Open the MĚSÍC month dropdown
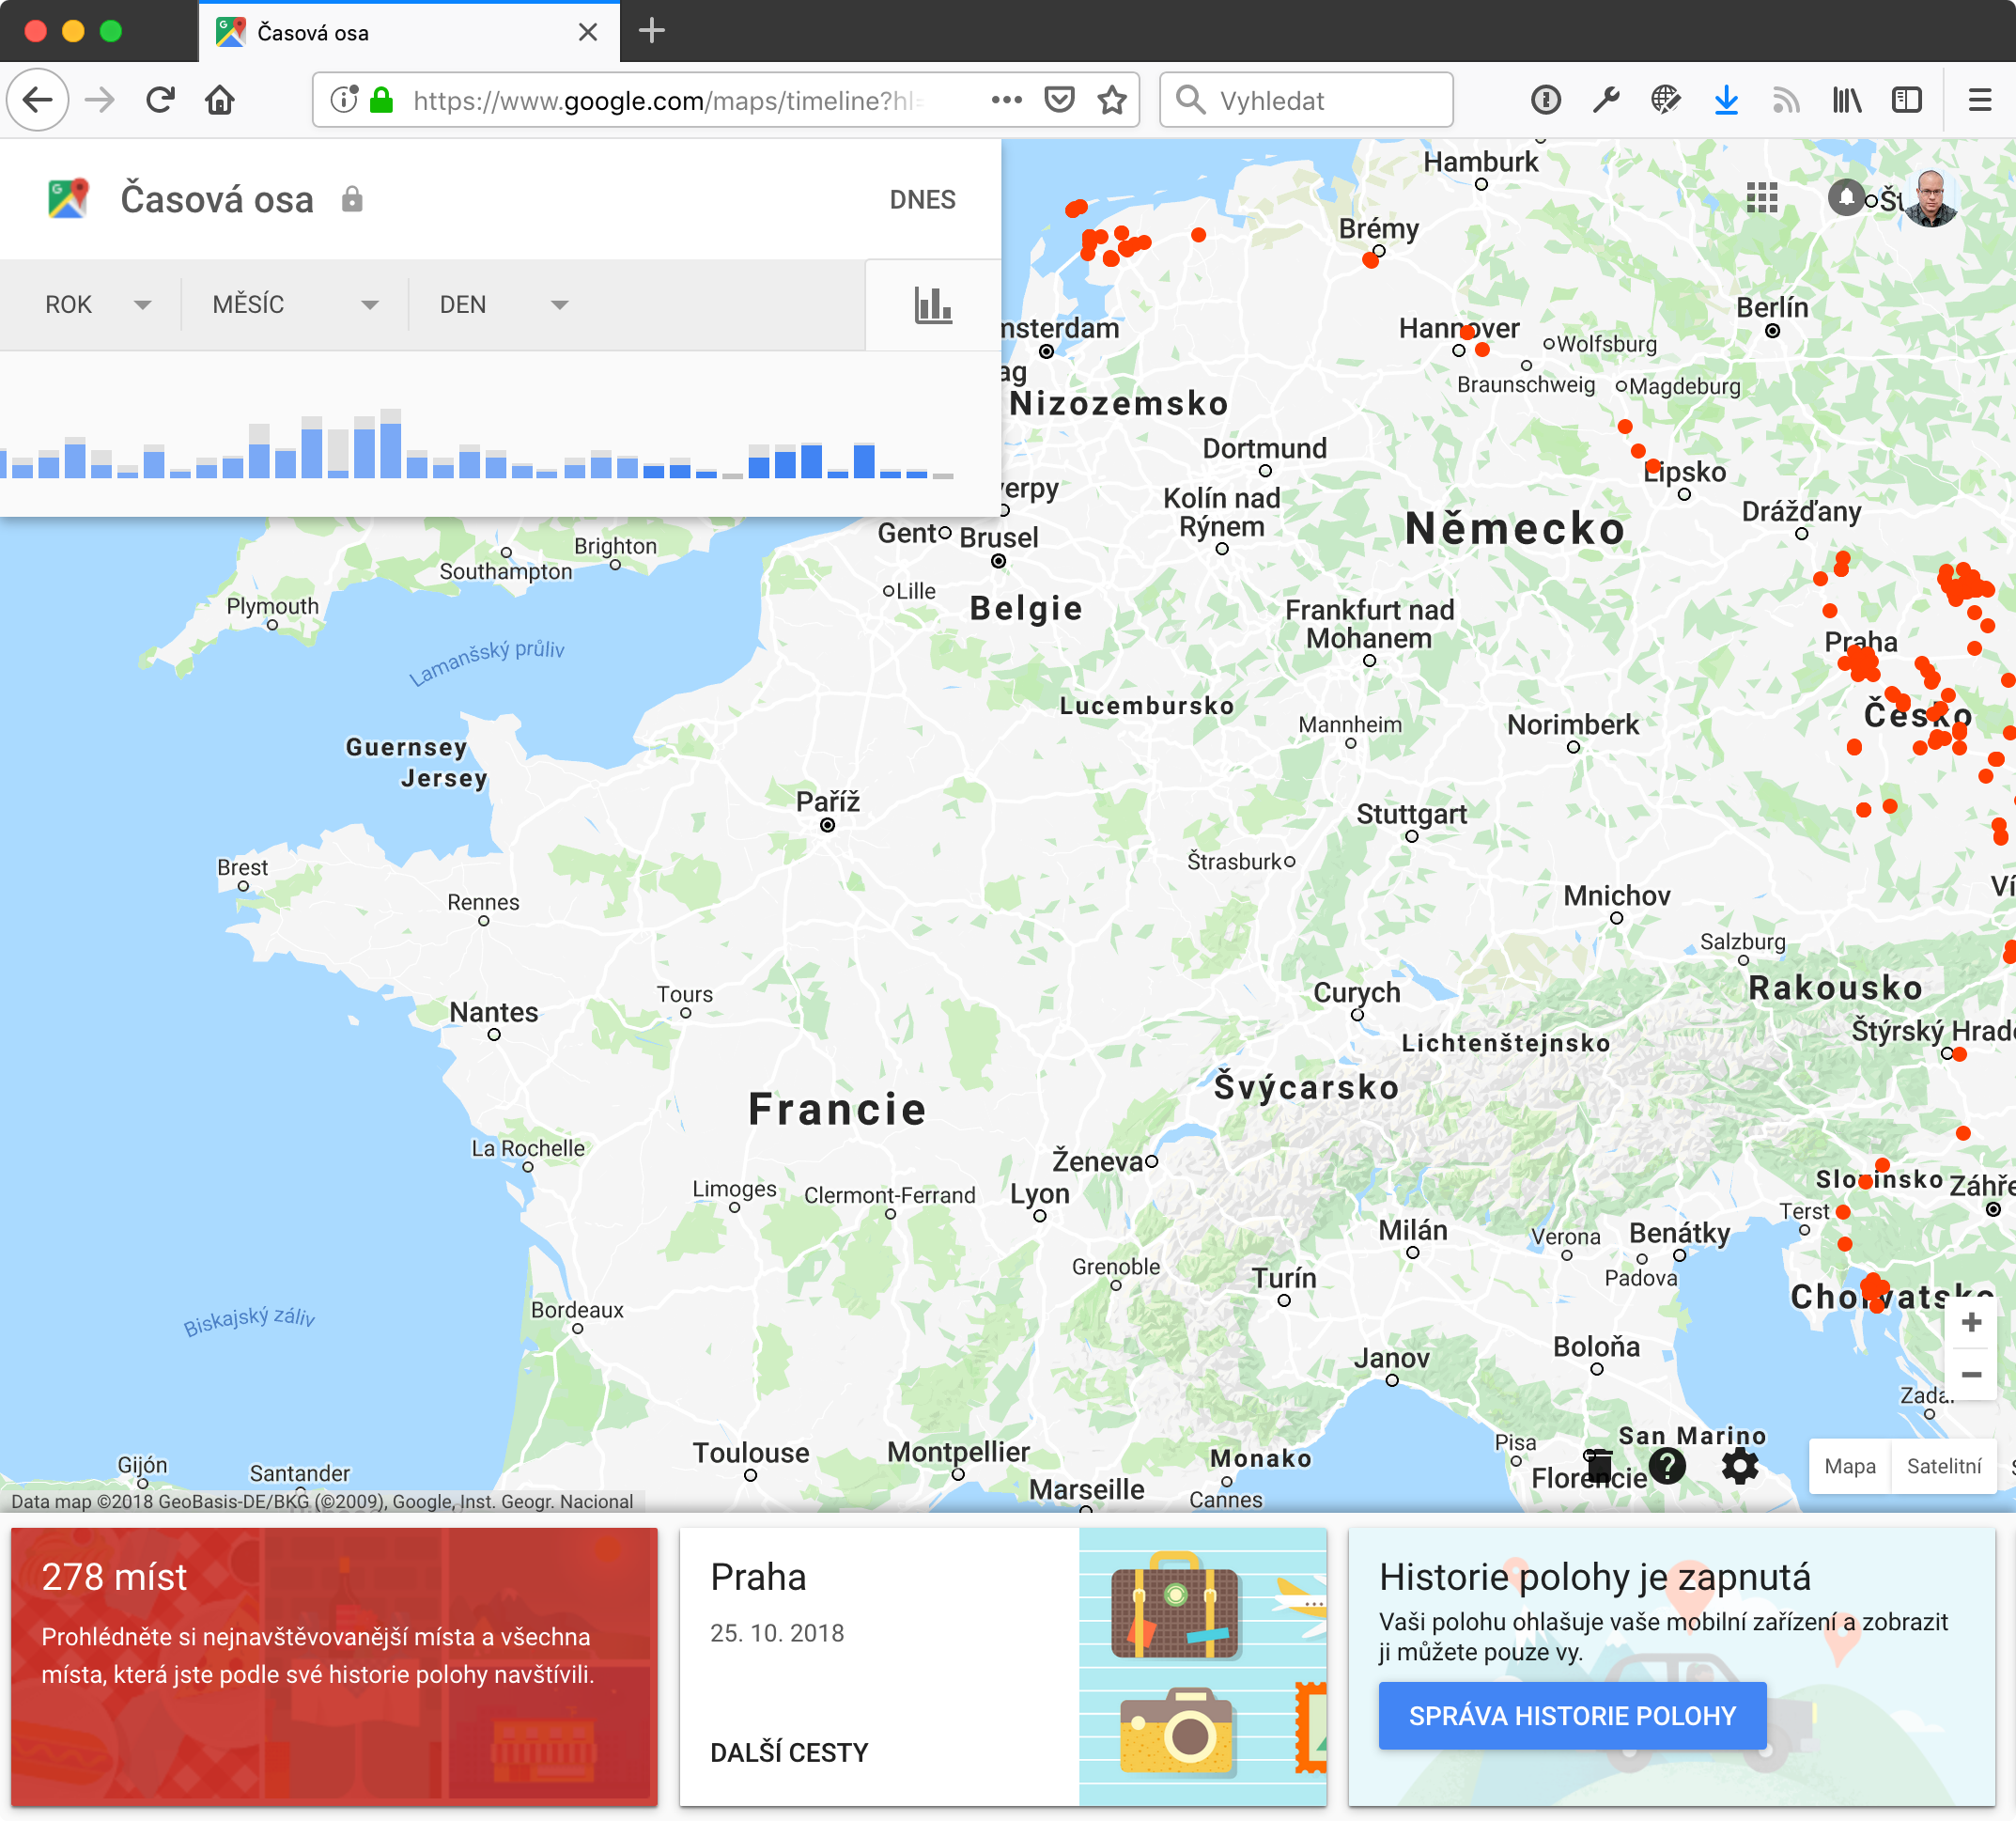This screenshot has height=1821, width=2016. pyautogui.click(x=295, y=304)
